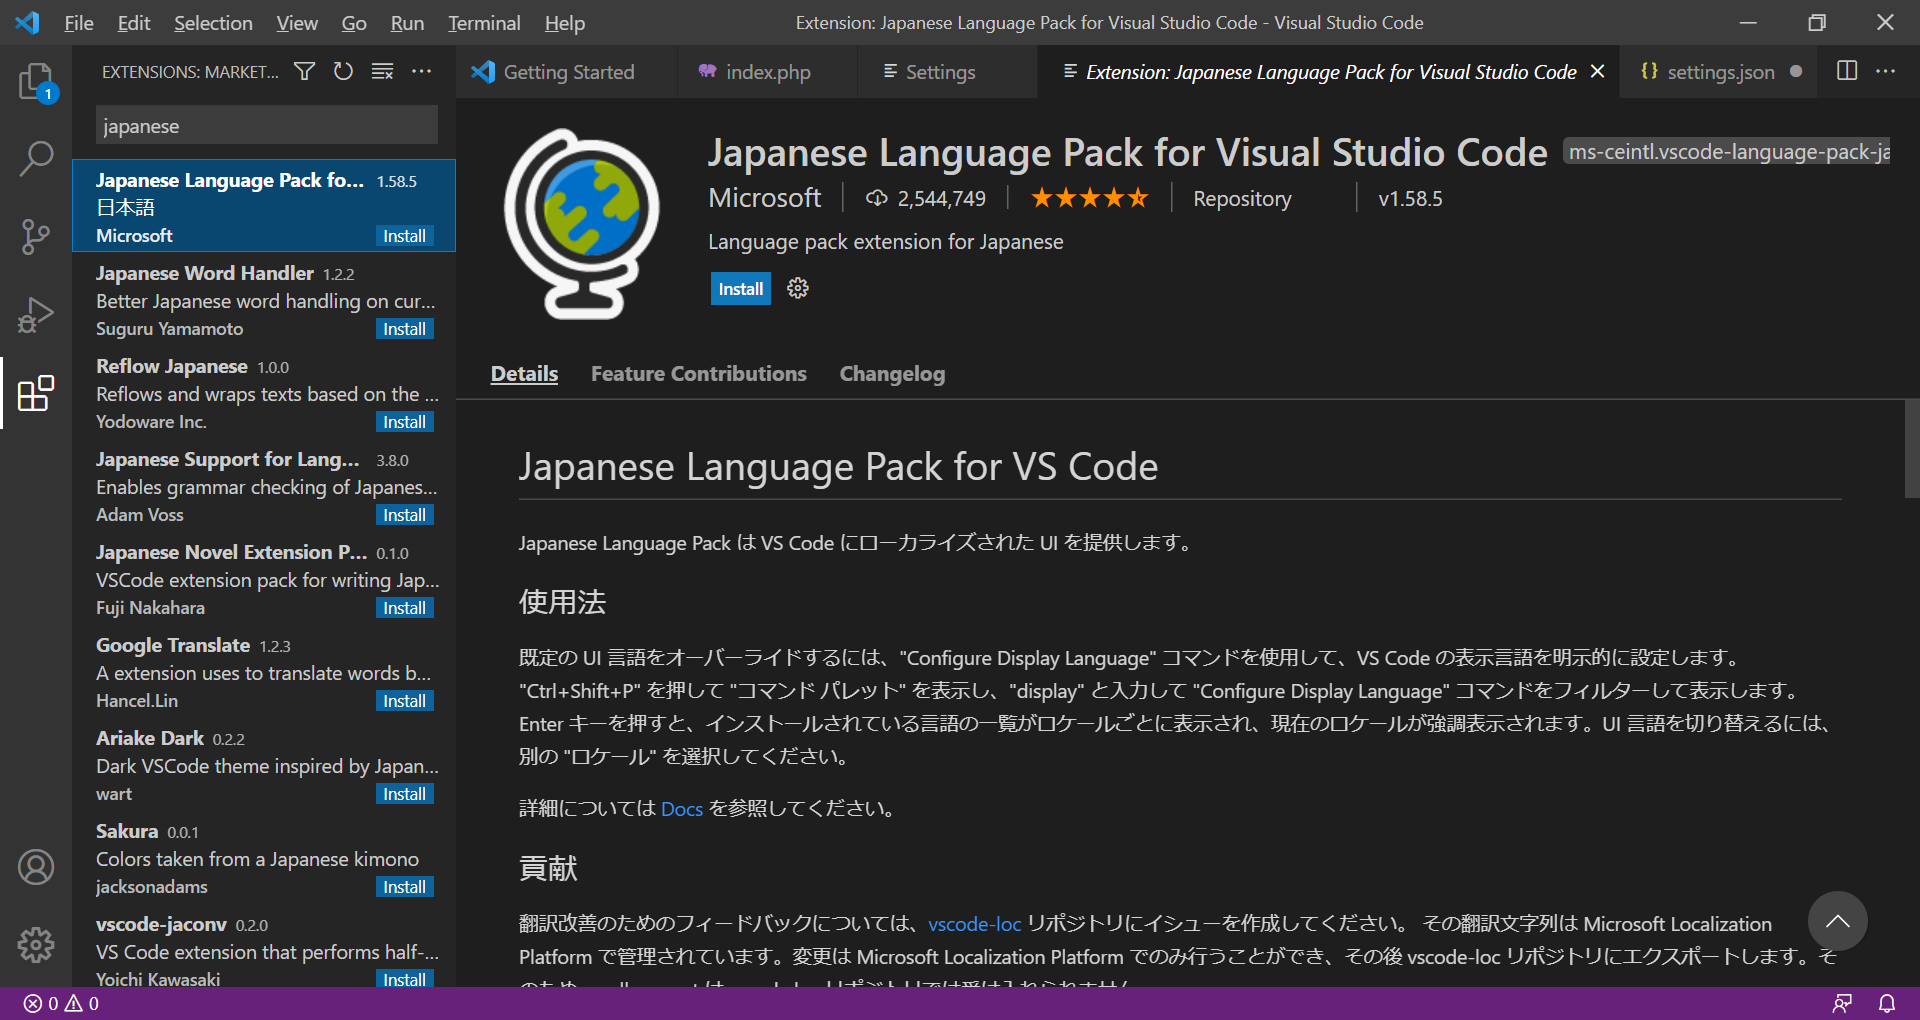Screen dimensions: 1920x1020
Task: Open notifications from the status bar bell
Action: (1887, 1004)
